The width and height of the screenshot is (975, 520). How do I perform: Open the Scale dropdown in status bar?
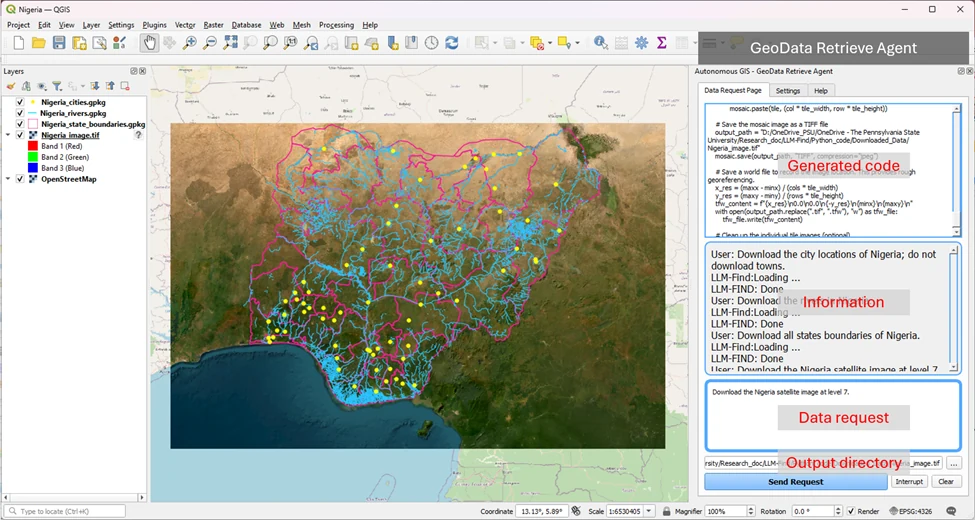650,511
